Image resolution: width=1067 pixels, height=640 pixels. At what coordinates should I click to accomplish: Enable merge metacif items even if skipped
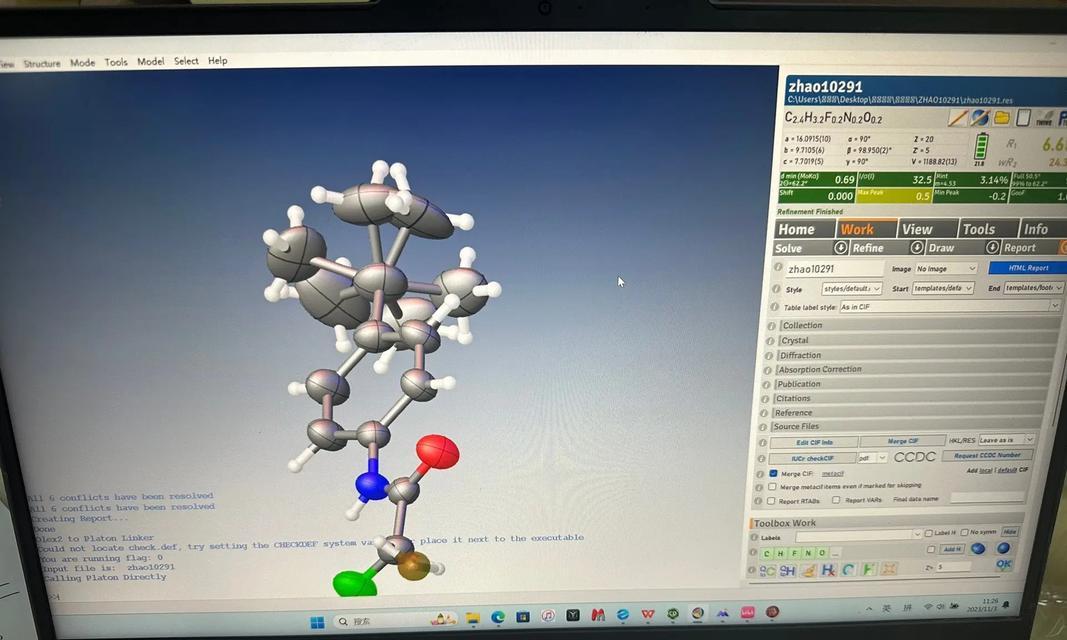[772, 487]
